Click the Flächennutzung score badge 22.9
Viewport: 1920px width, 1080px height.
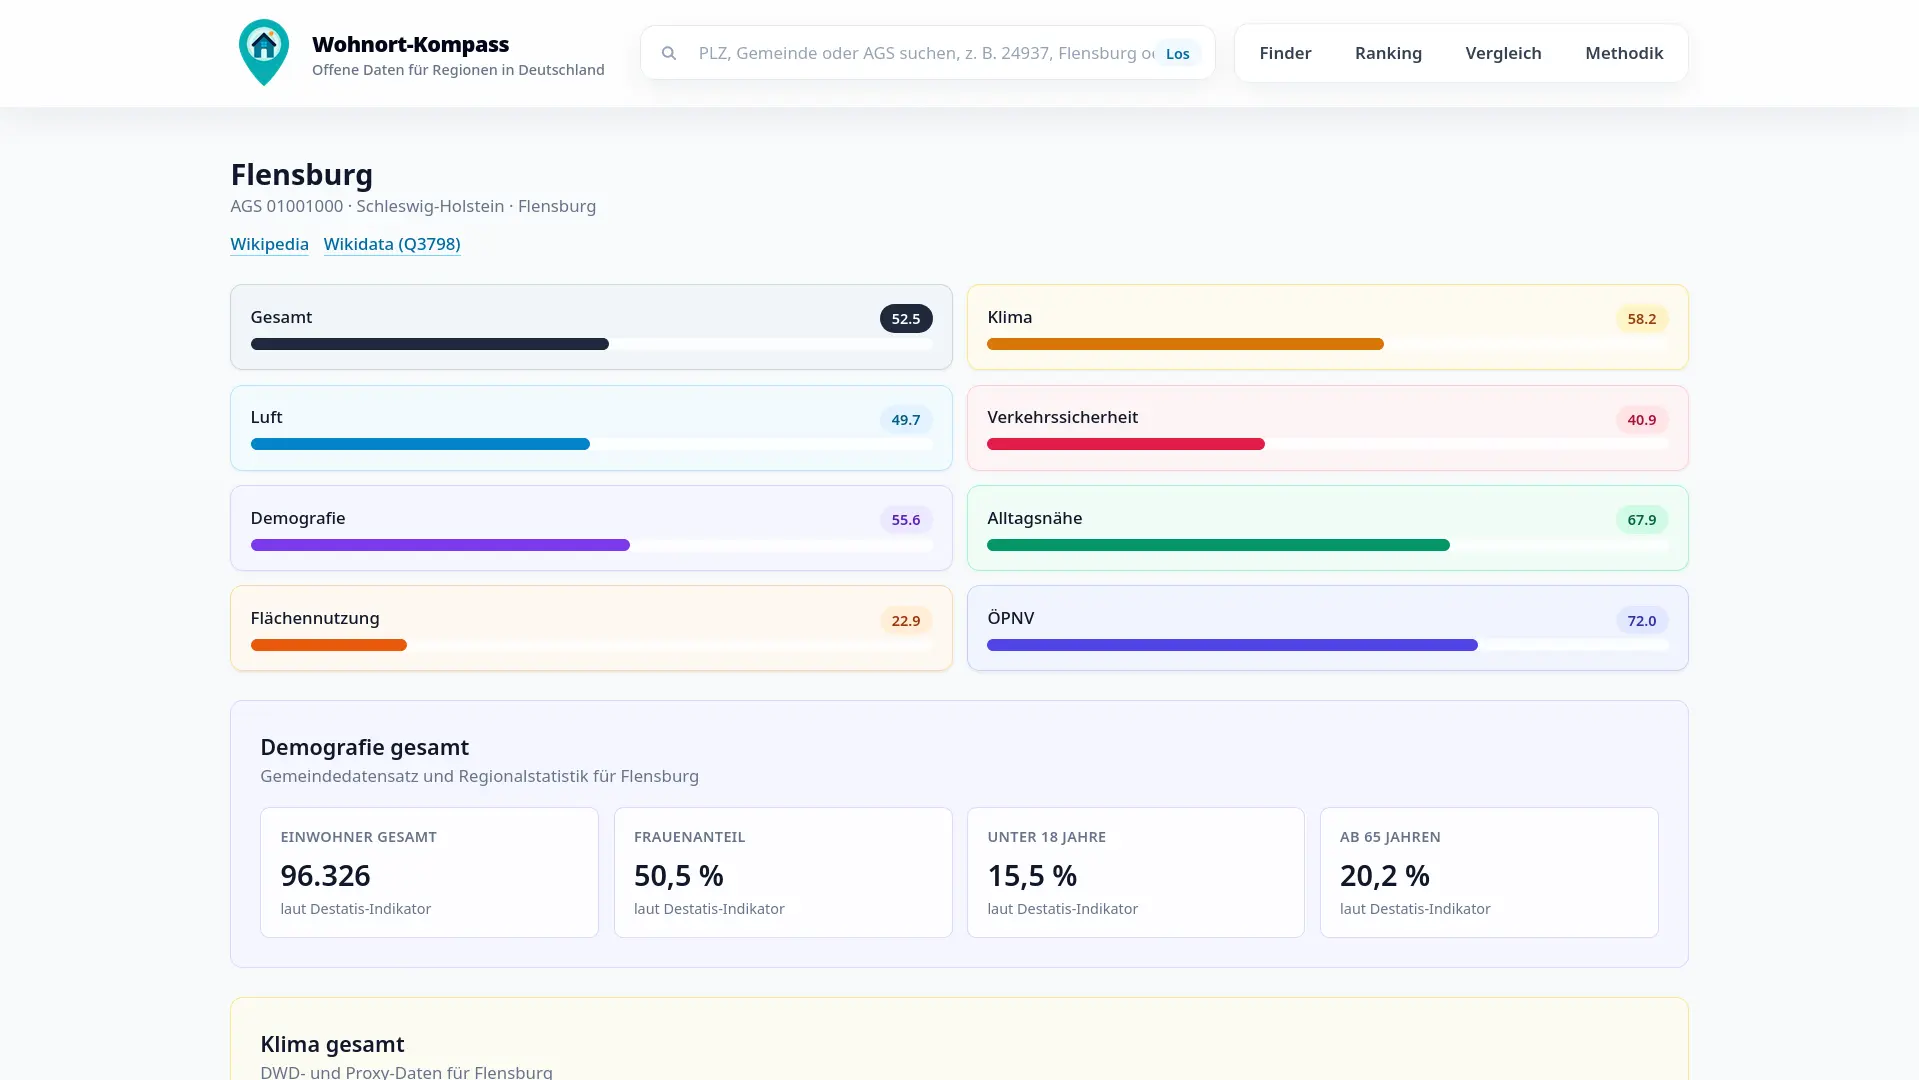click(905, 621)
